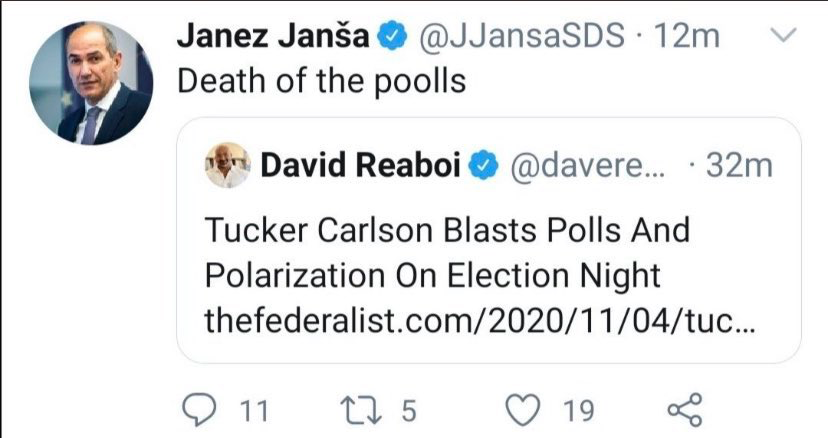Click the reply speech bubble icon
Viewport: 828px width, 438px height.
point(199,411)
